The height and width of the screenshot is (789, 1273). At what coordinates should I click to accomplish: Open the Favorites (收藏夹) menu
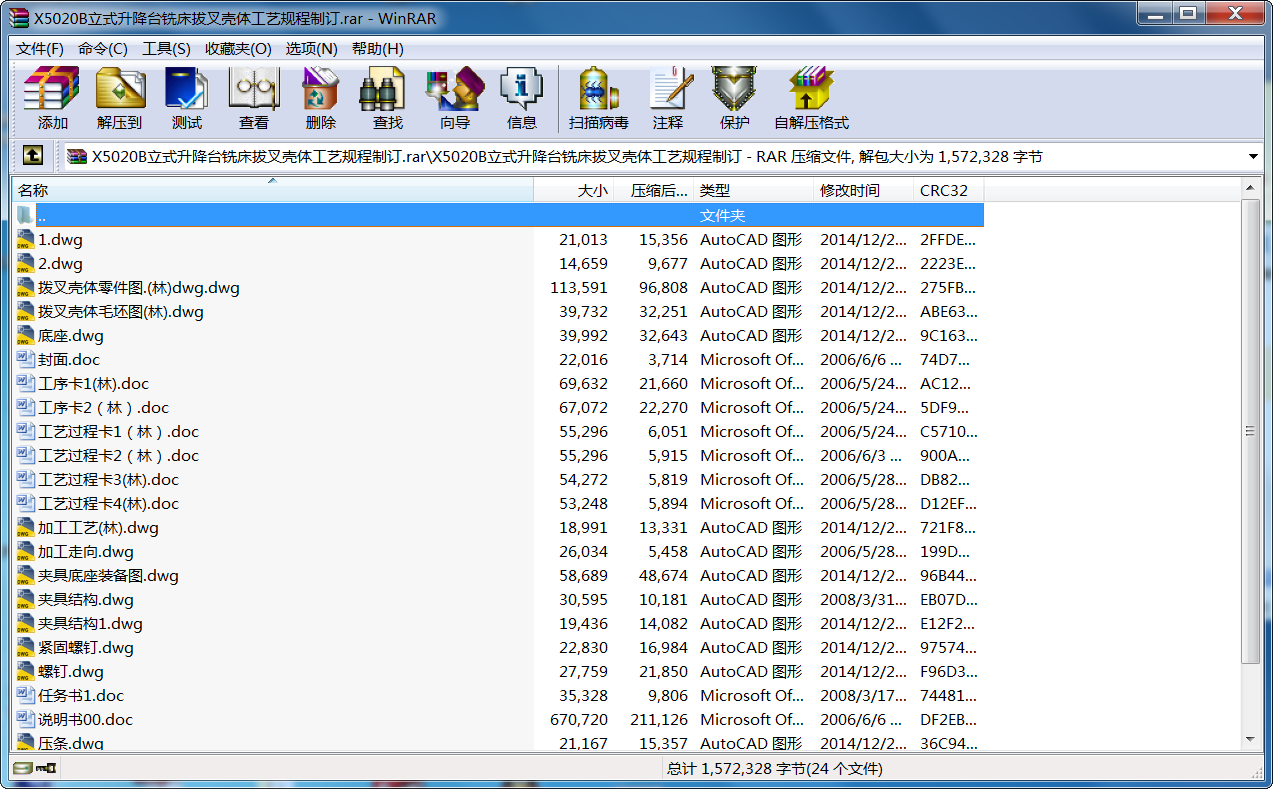238,48
